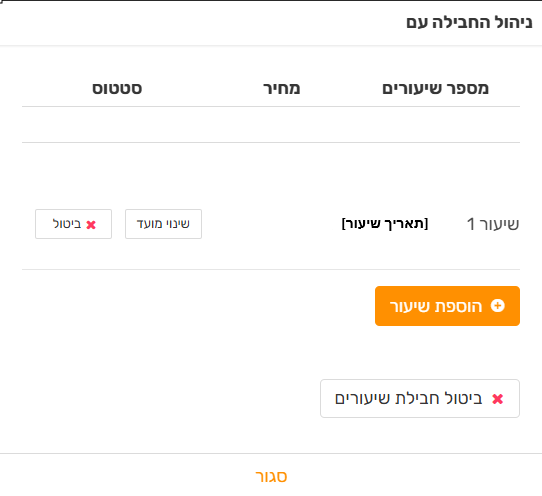Cancel the package with ביטול חבילת שיעורים
Image resolution: width=542 pixels, height=496 pixels.
[x=420, y=399]
